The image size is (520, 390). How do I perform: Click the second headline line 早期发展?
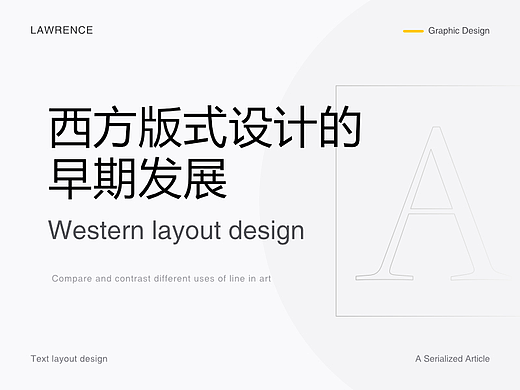point(138,179)
